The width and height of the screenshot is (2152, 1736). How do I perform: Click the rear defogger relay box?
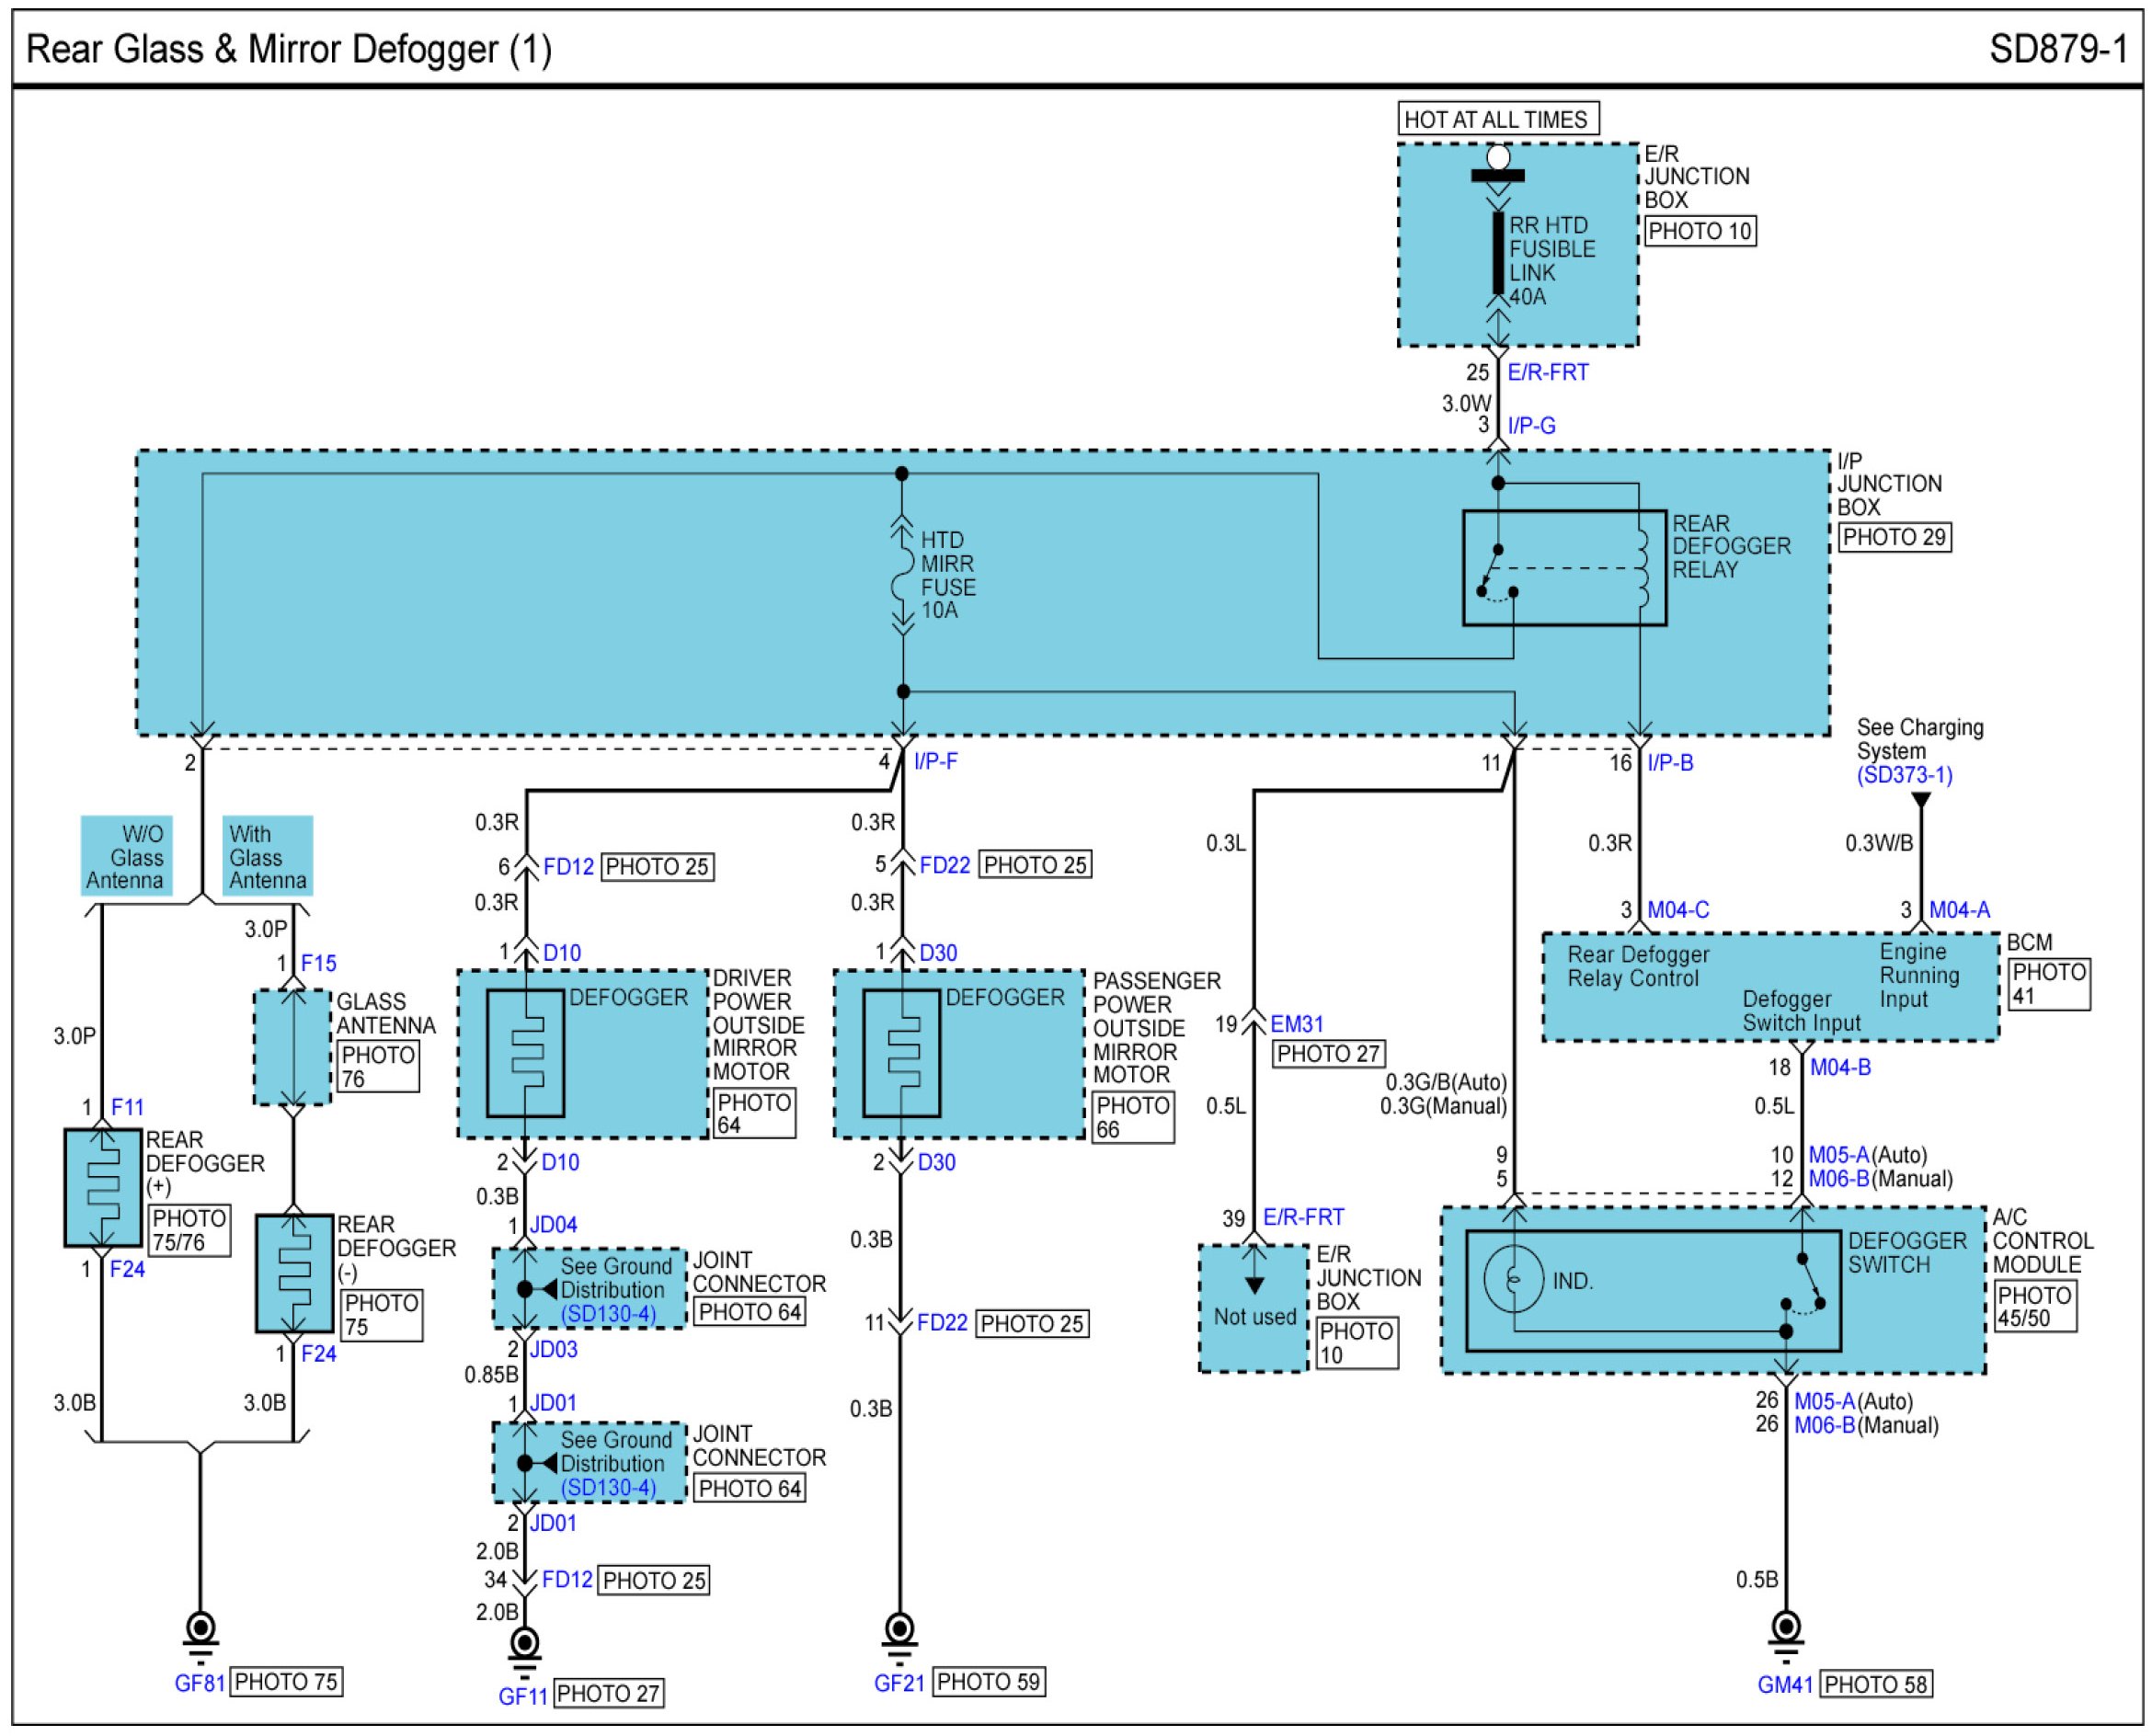click(x=1564, y=568)
